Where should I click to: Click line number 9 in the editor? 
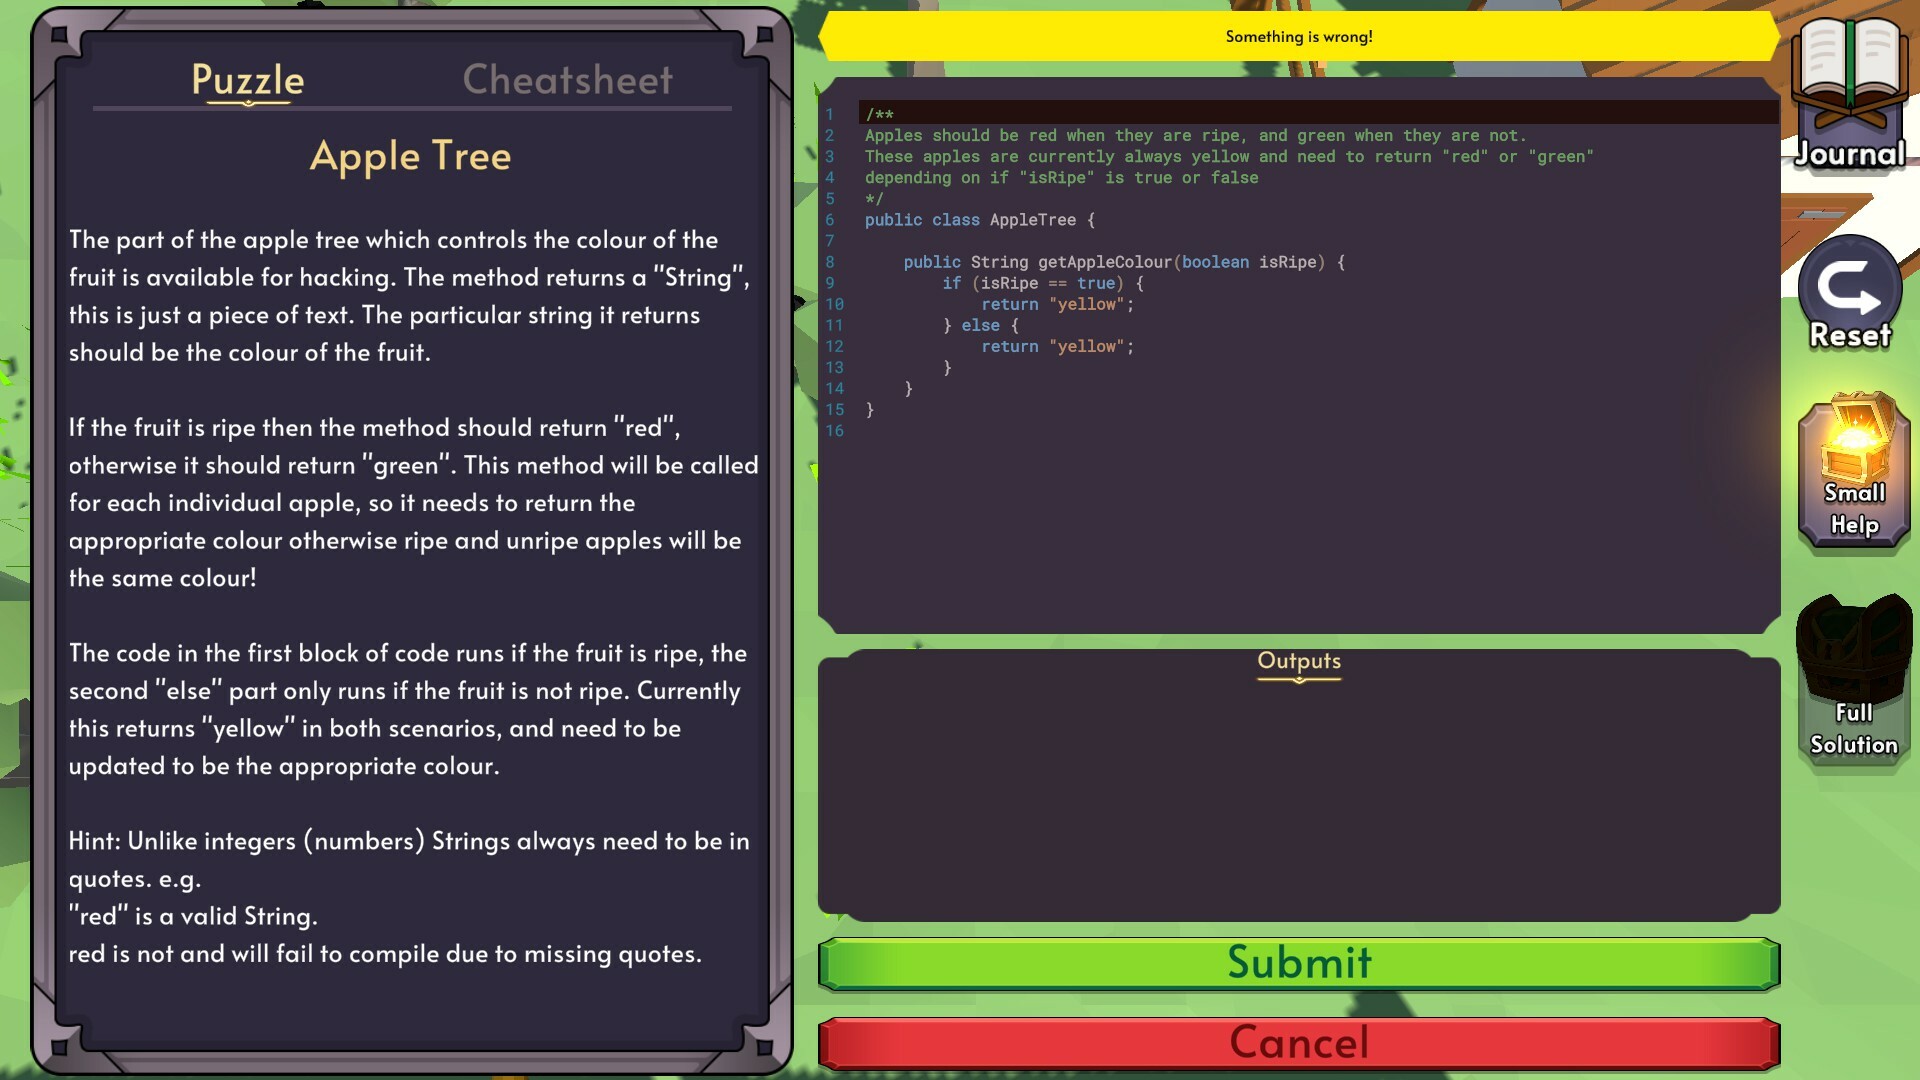(x=832, y=283)
